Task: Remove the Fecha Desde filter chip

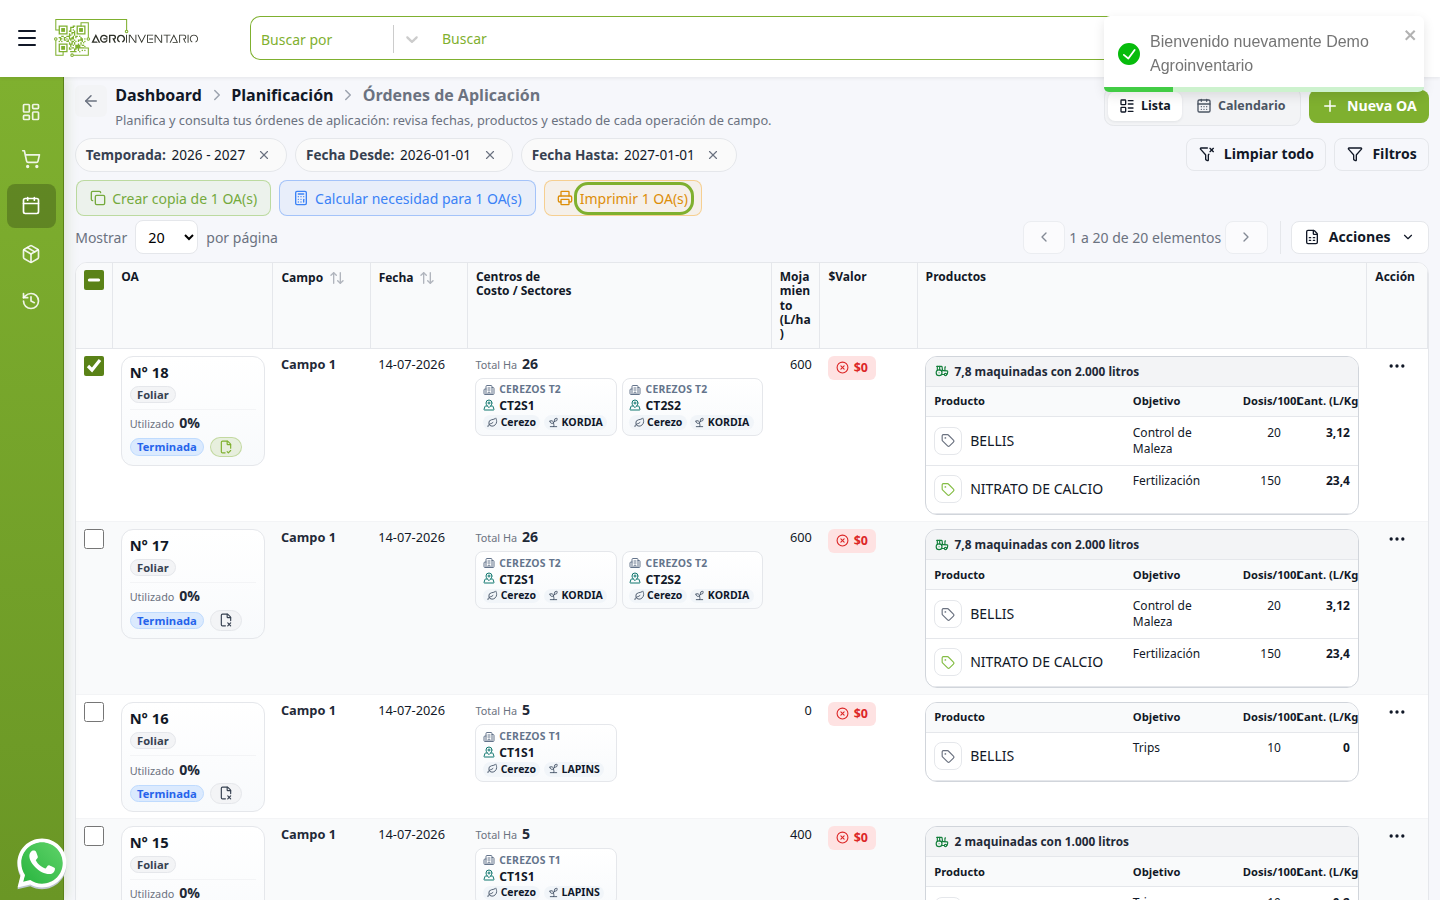Action: 490,155
